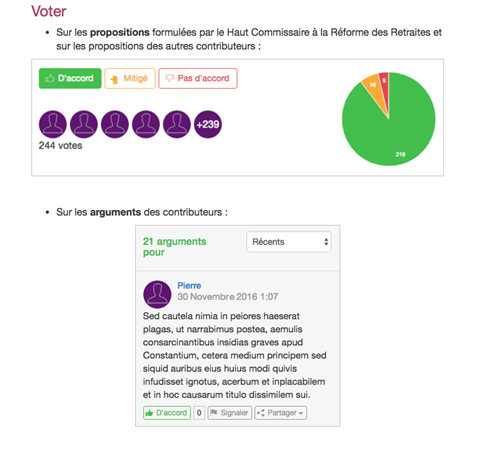This screenshot has width=480, height=457.
Task: Vote Mitigé on the proposition
Action: pyautogui.click(x=130, y=78)
